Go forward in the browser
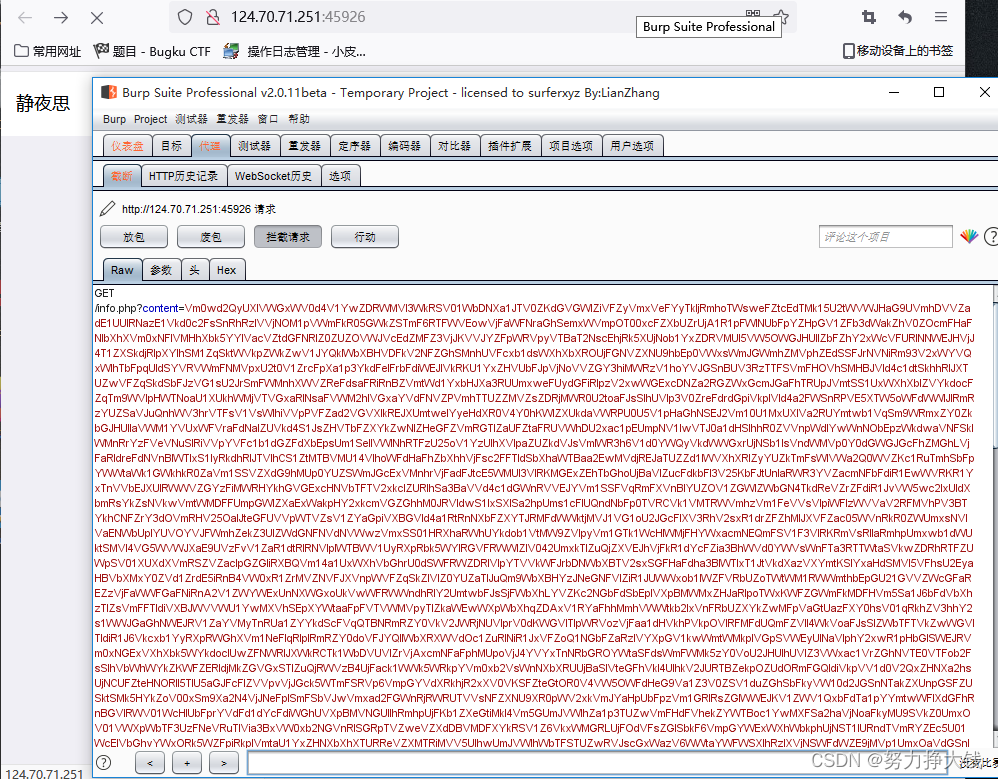 [x=61, y=17]
